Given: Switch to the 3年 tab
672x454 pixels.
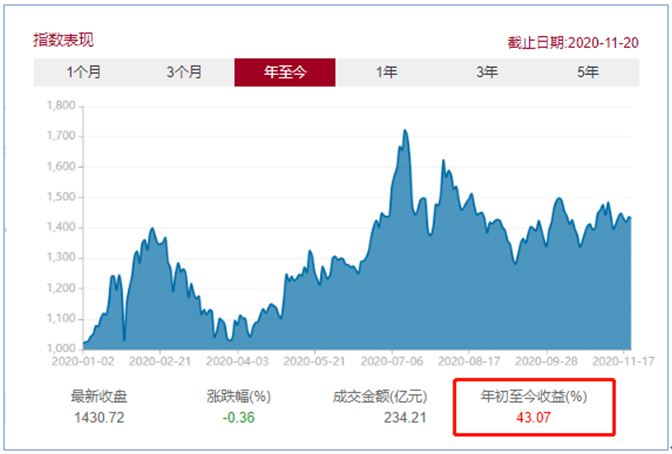Looking at the screenshot, I should coord(487,72).
